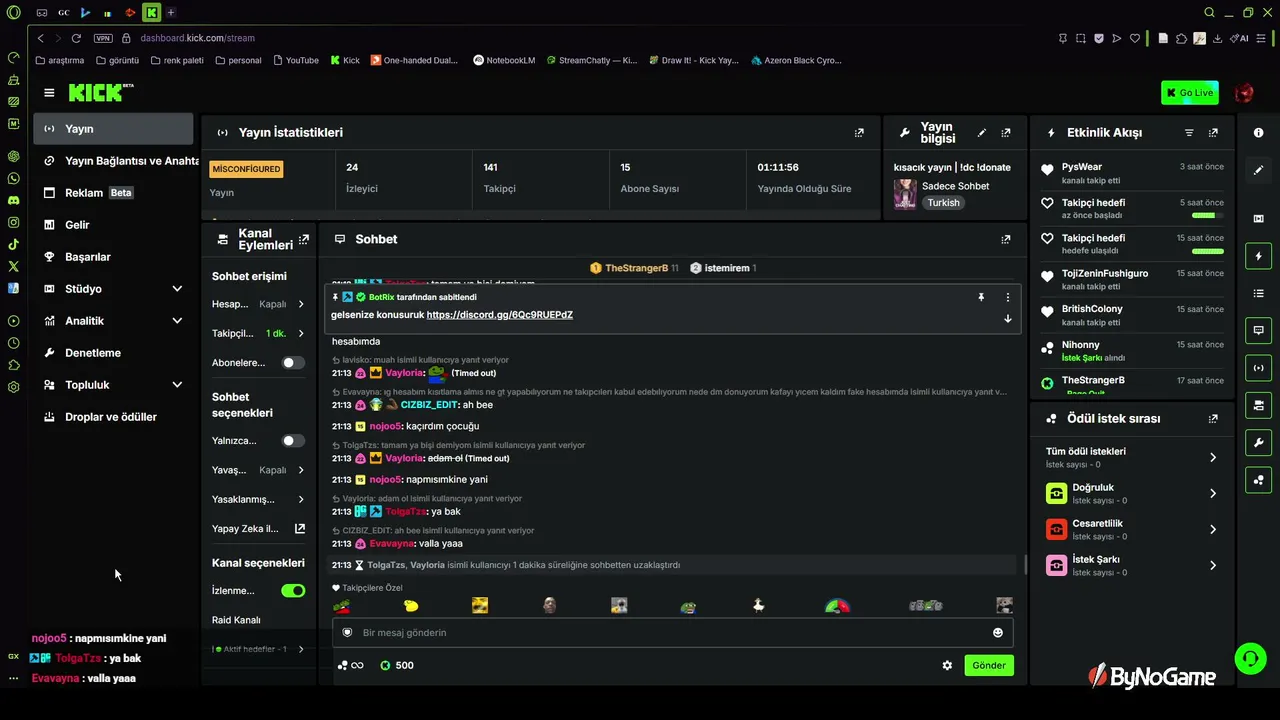The height and width of the screenshot is (720, 1280).
Task: Expand the Aktif hedefler row
Action: point(259,649)
